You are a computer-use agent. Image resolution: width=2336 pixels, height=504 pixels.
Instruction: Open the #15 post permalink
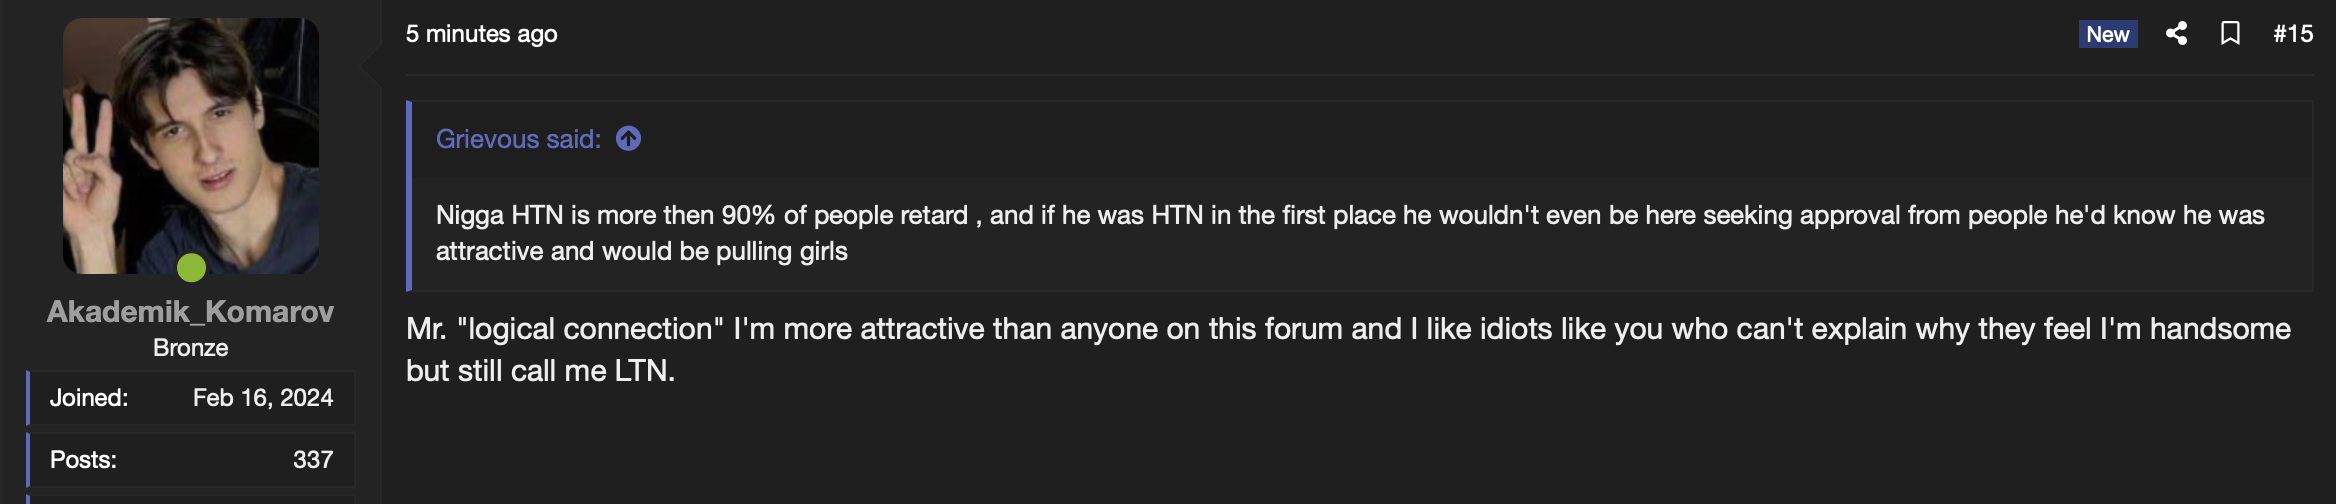pyautogui.click(x=2292, y=34)
